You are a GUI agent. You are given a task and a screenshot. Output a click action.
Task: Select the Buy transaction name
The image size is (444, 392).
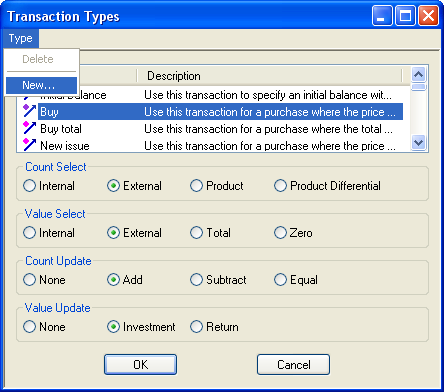49,112
